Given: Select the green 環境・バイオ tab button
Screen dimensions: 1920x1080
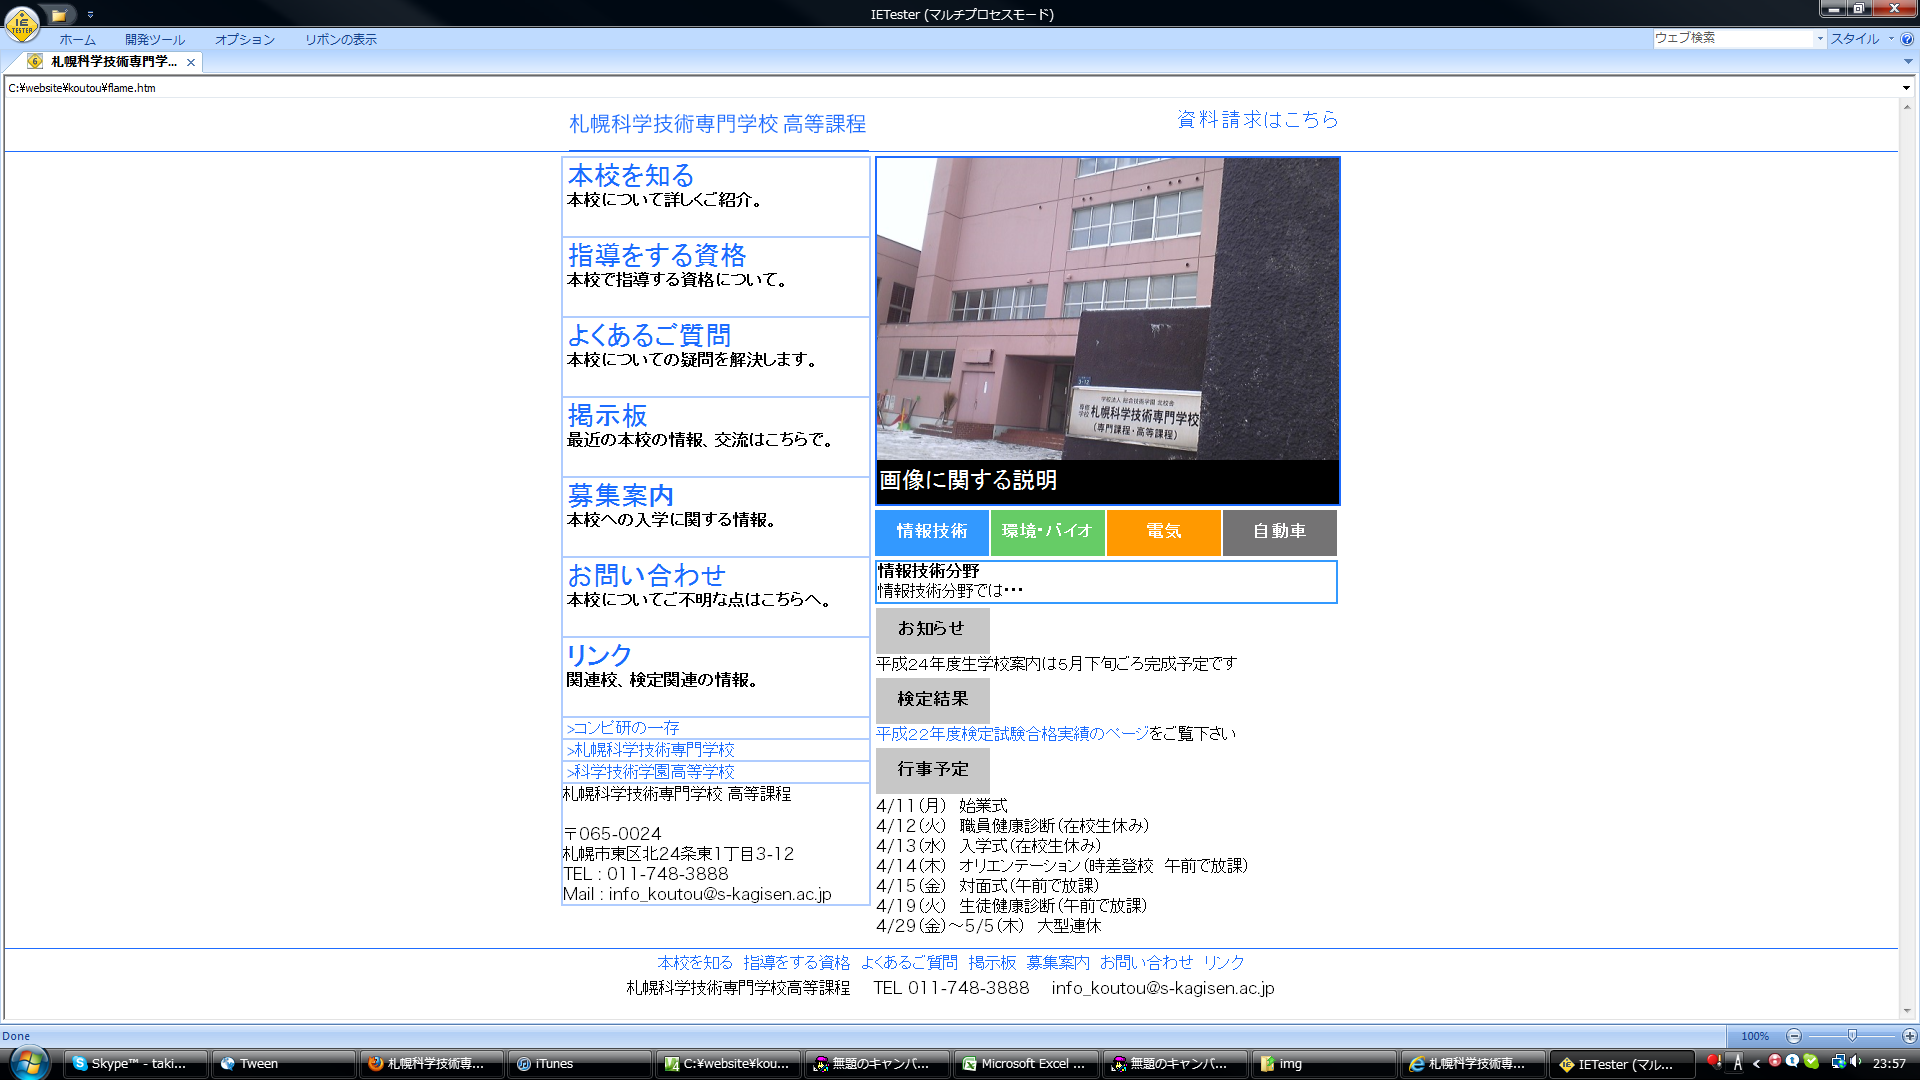Looking at the screenshot, I should click(1047, 532).
